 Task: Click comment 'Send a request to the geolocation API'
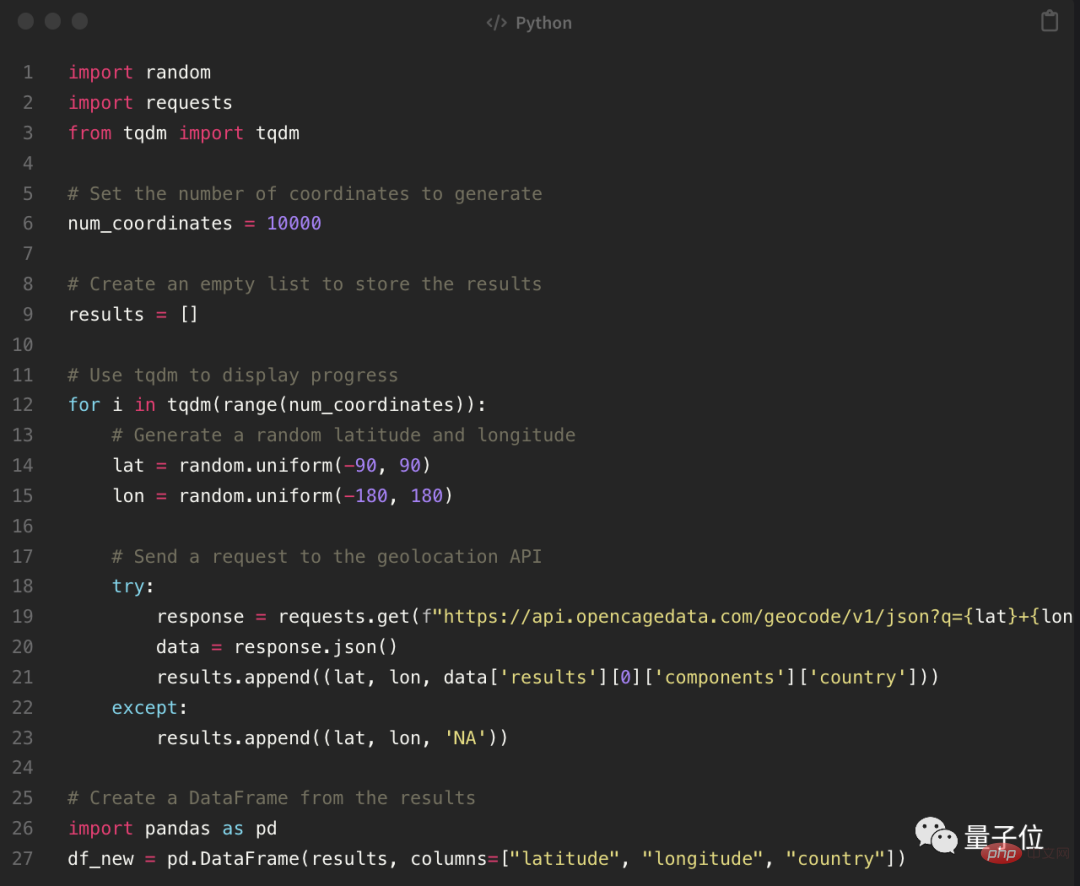326,556
